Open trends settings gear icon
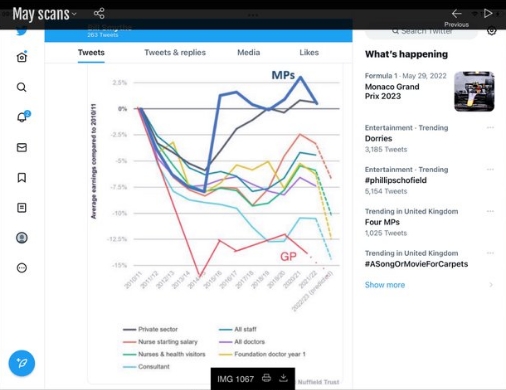 tap(492, 31)
